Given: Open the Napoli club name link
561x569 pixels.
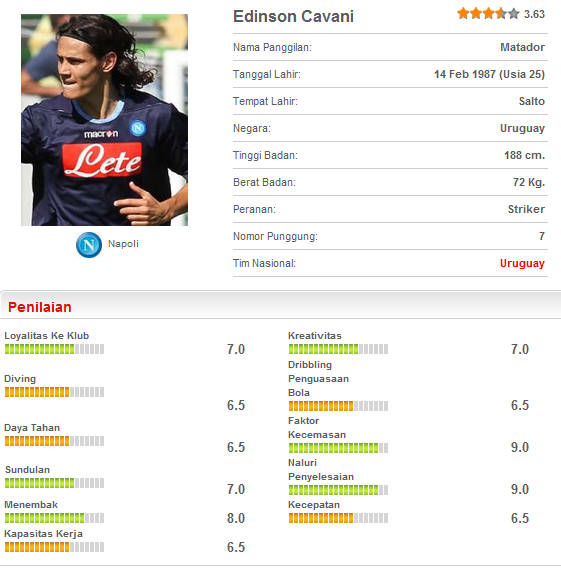Looking at the screenshot, I should [123, 243].
